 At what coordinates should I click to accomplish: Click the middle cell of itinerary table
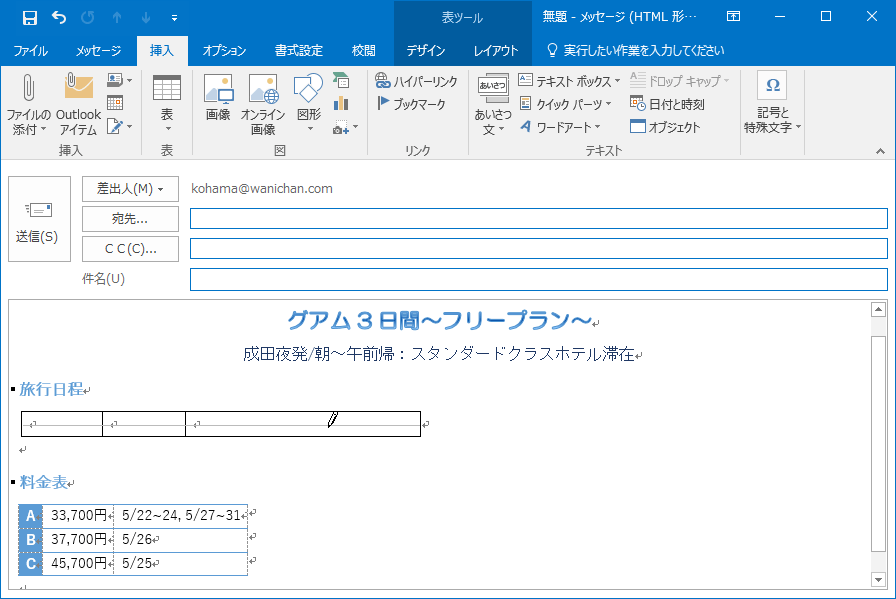144,424
